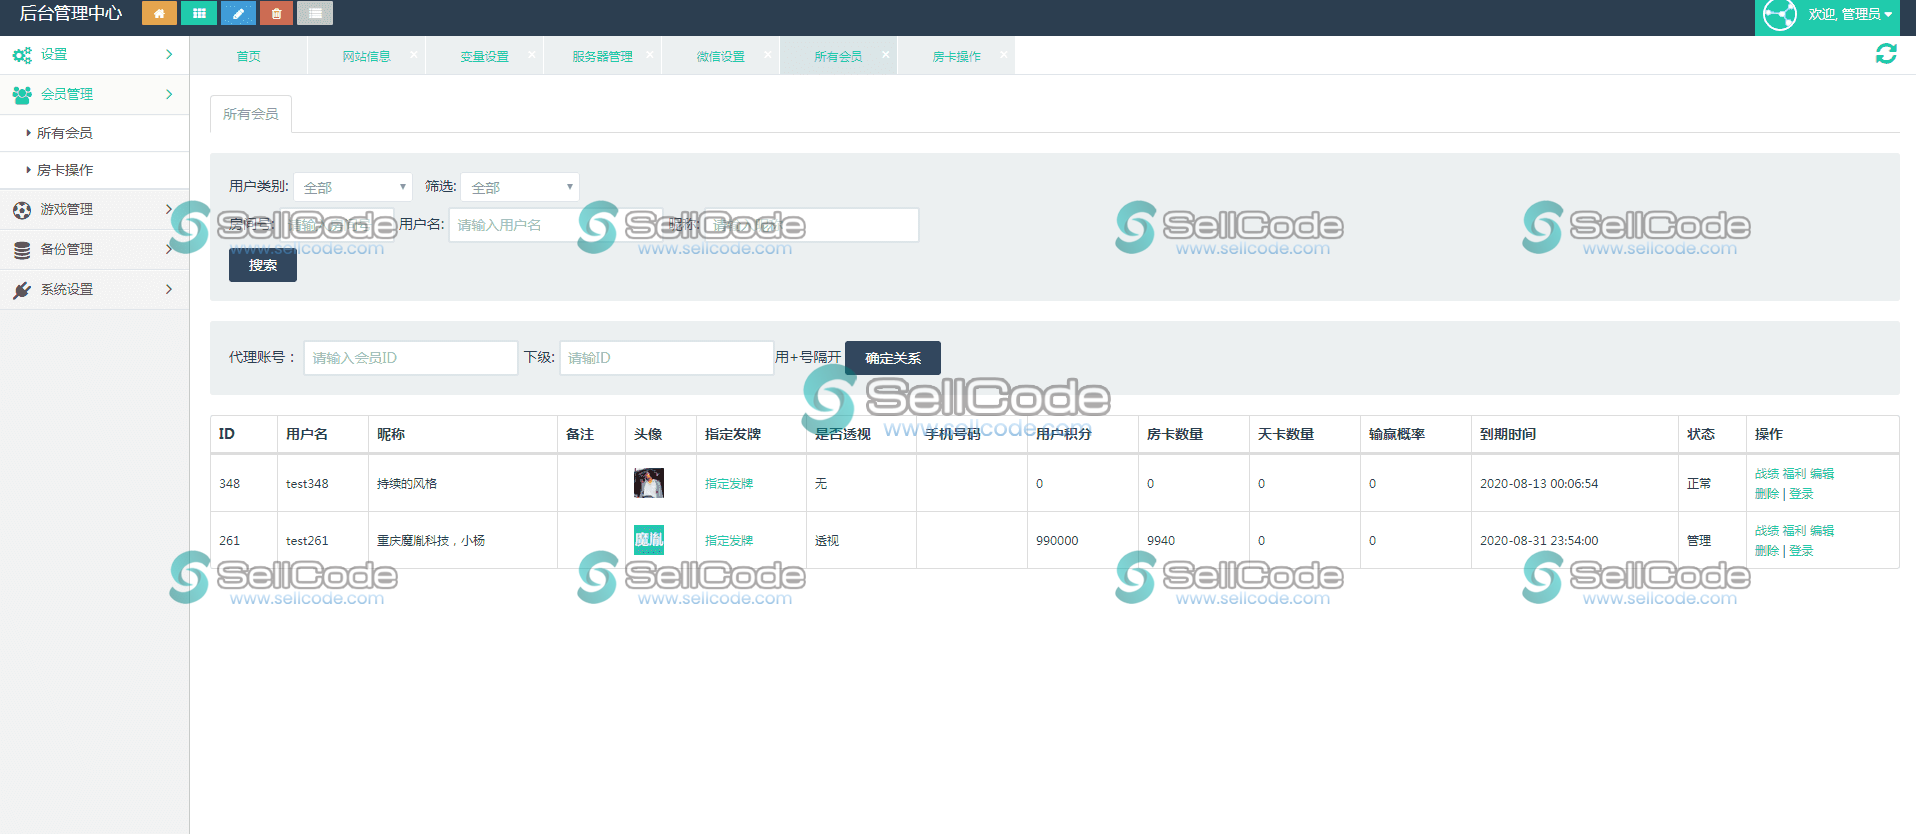Switch to the 房卡操作 tab
The image size is (1916, 834).
pyautogui.click(x=956, y=56)
